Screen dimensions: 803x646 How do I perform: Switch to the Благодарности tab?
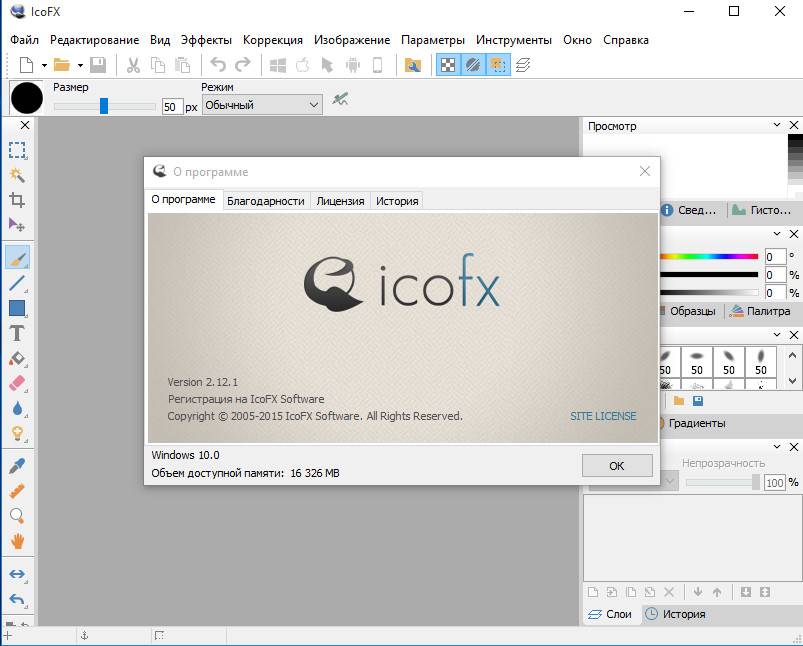click(266, 201)
